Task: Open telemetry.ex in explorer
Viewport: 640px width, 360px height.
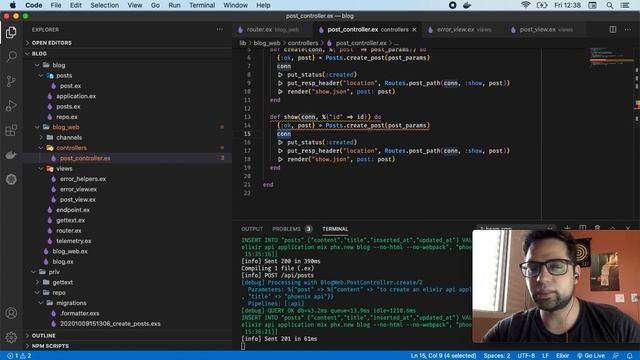Action: pos(73,241)
